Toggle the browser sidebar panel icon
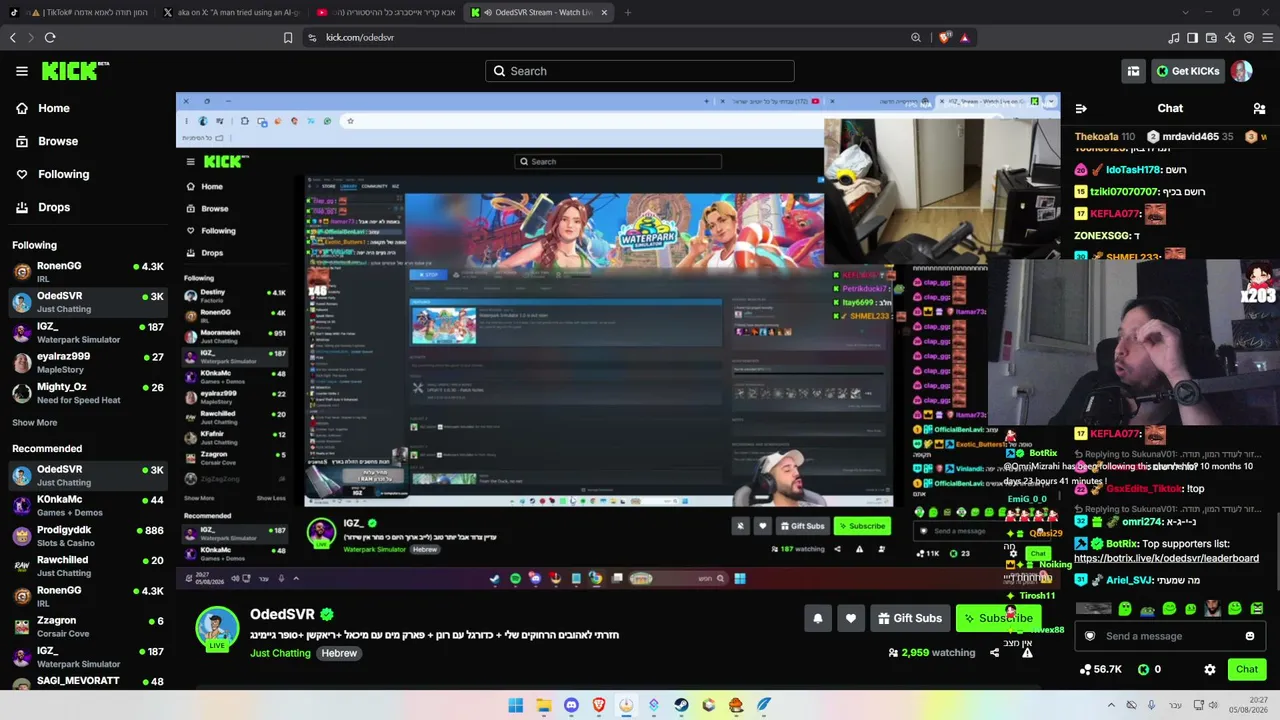 pyautogui.click(x=1192, y=37)
